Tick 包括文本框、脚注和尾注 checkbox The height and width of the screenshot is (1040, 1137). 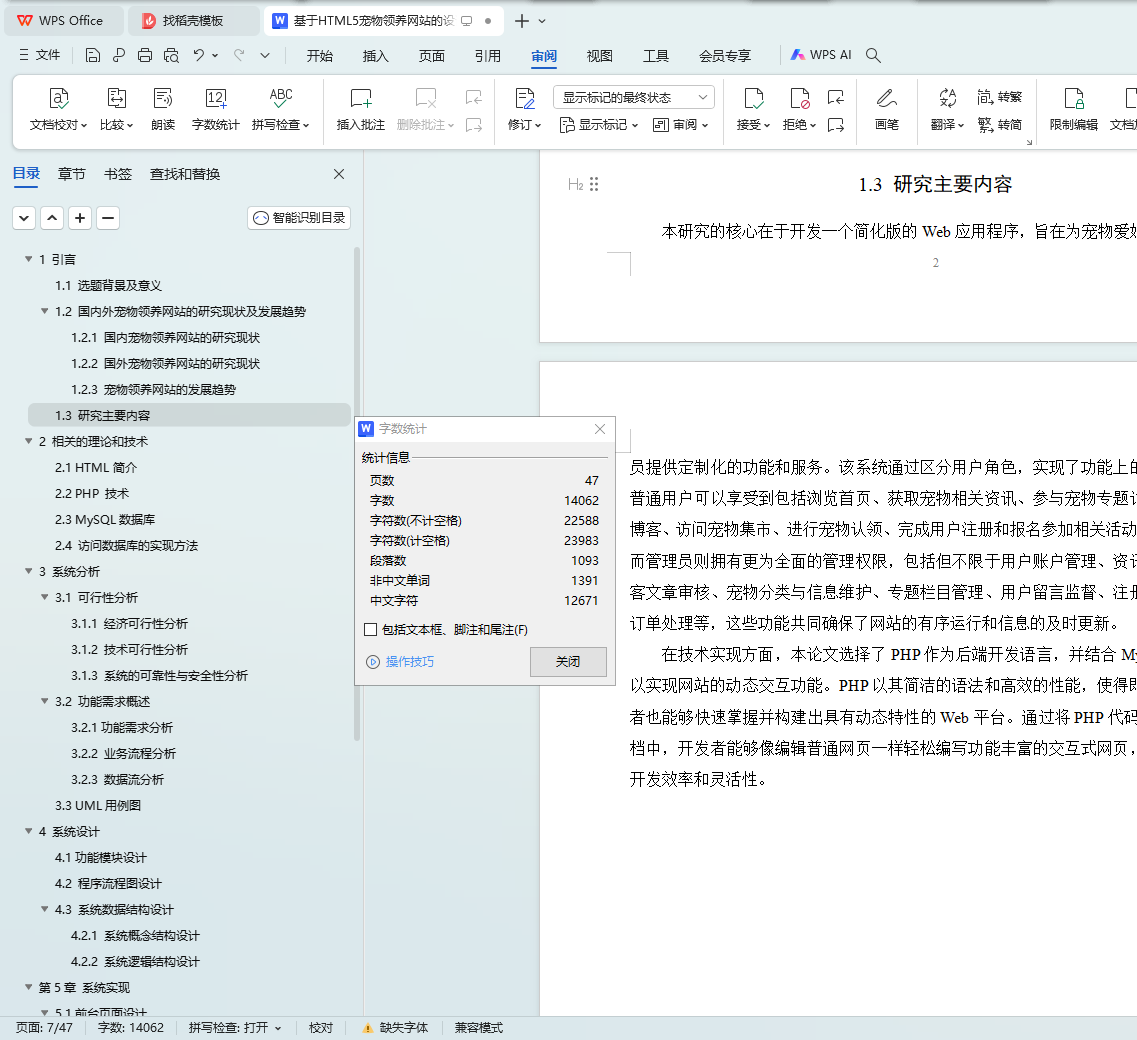pos(371,630)
